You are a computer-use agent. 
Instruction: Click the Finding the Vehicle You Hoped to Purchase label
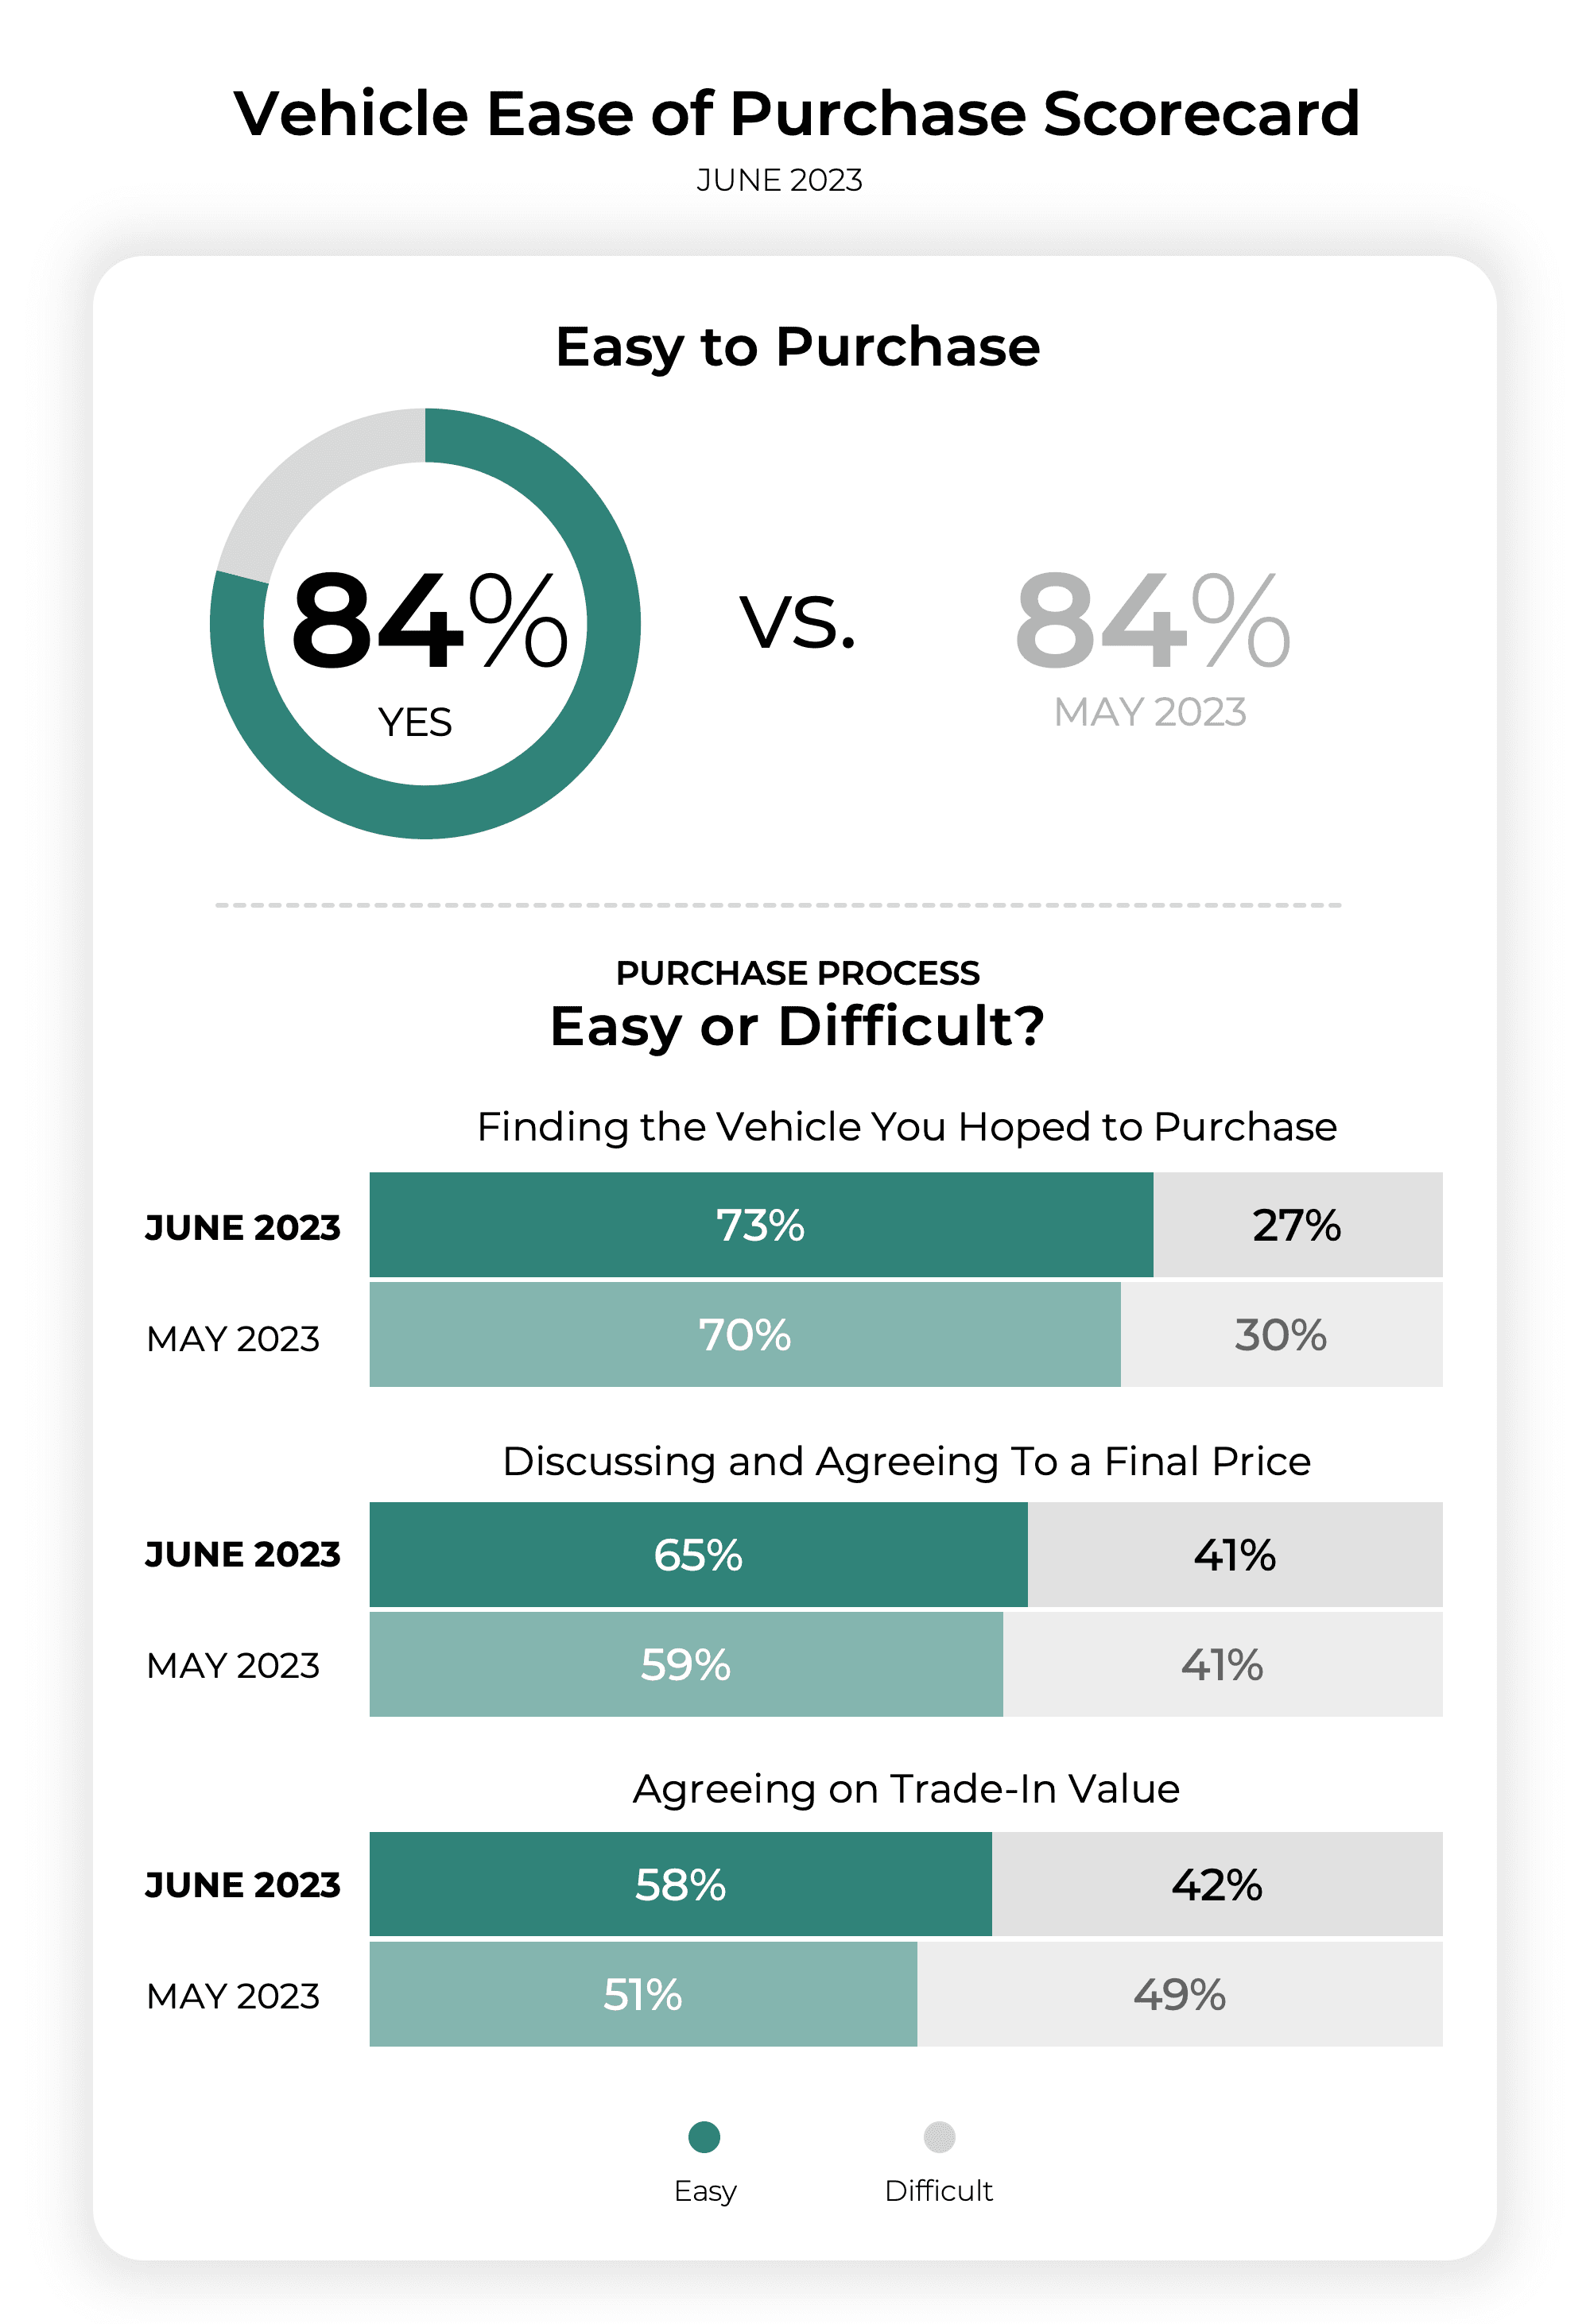click(x=906, y=1127)
